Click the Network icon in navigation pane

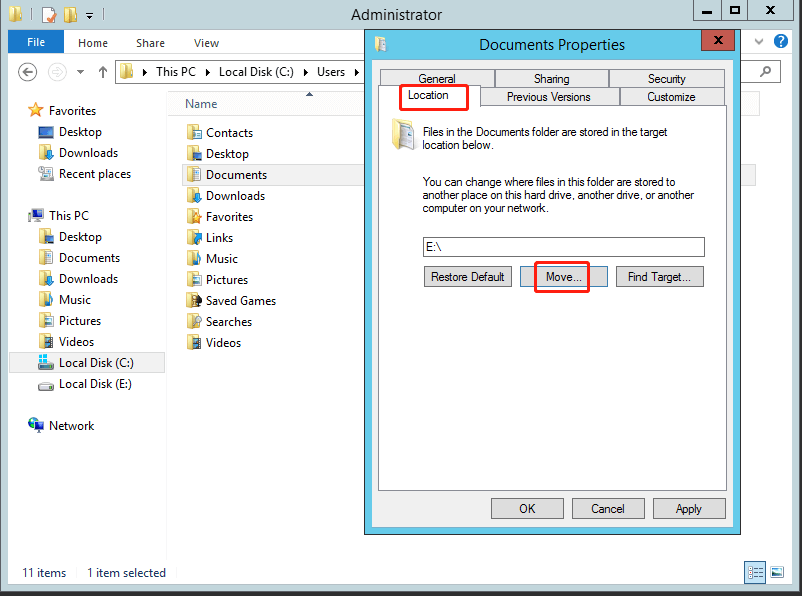[x=37, y=426]
